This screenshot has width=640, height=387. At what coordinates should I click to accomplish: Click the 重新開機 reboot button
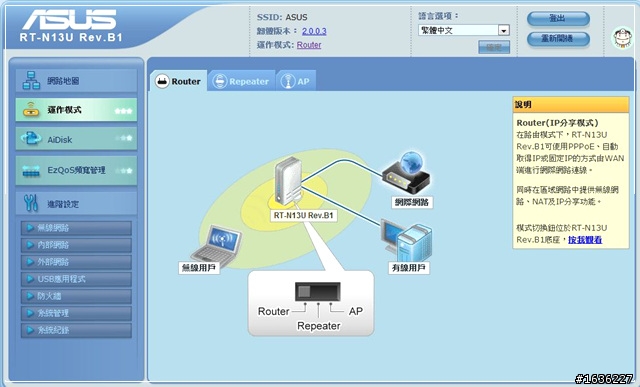tap(558, 39)
